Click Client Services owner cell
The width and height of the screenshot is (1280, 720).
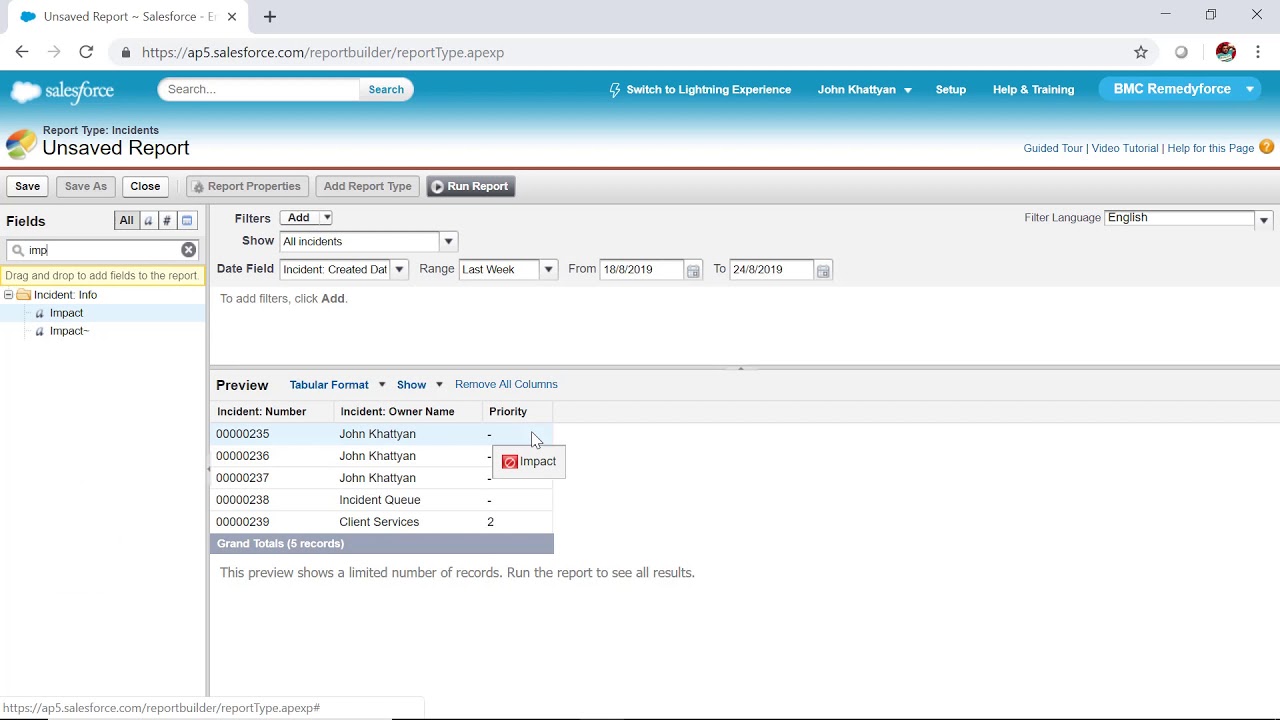(x=379, y=522)
